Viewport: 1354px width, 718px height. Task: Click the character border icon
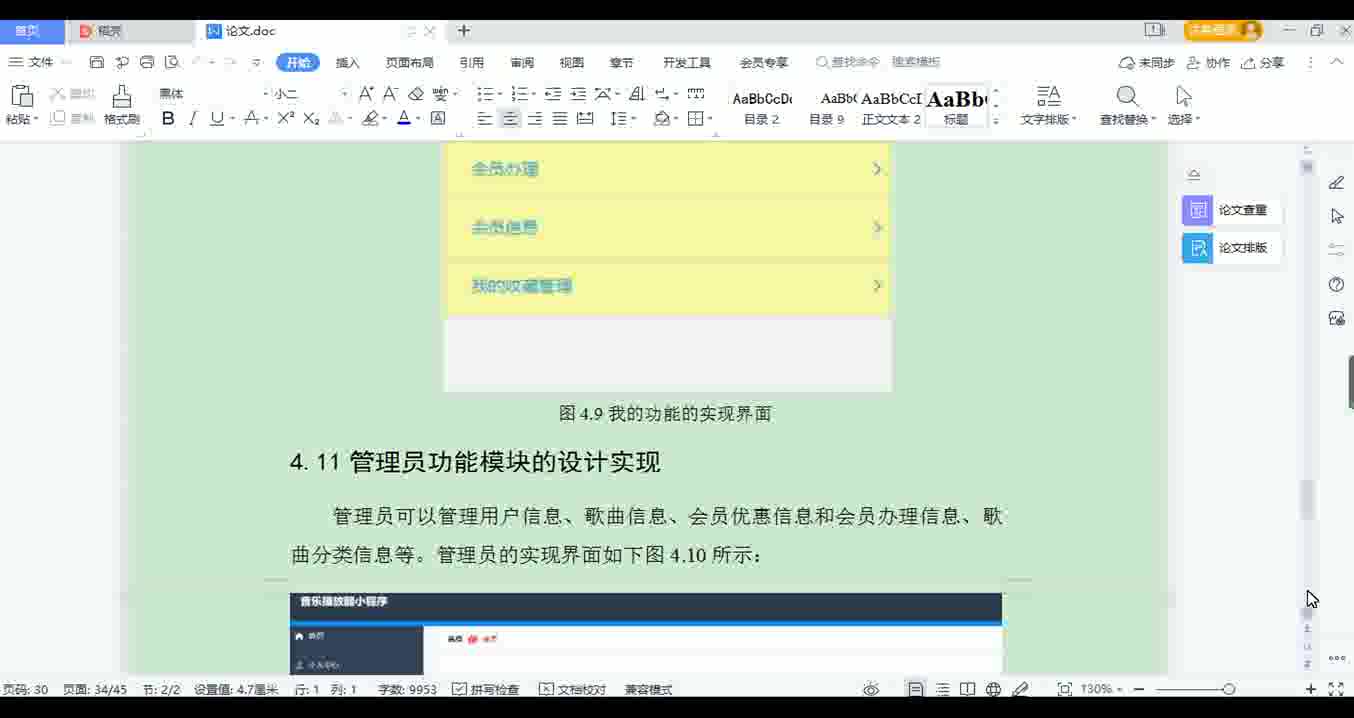point(438,118)
